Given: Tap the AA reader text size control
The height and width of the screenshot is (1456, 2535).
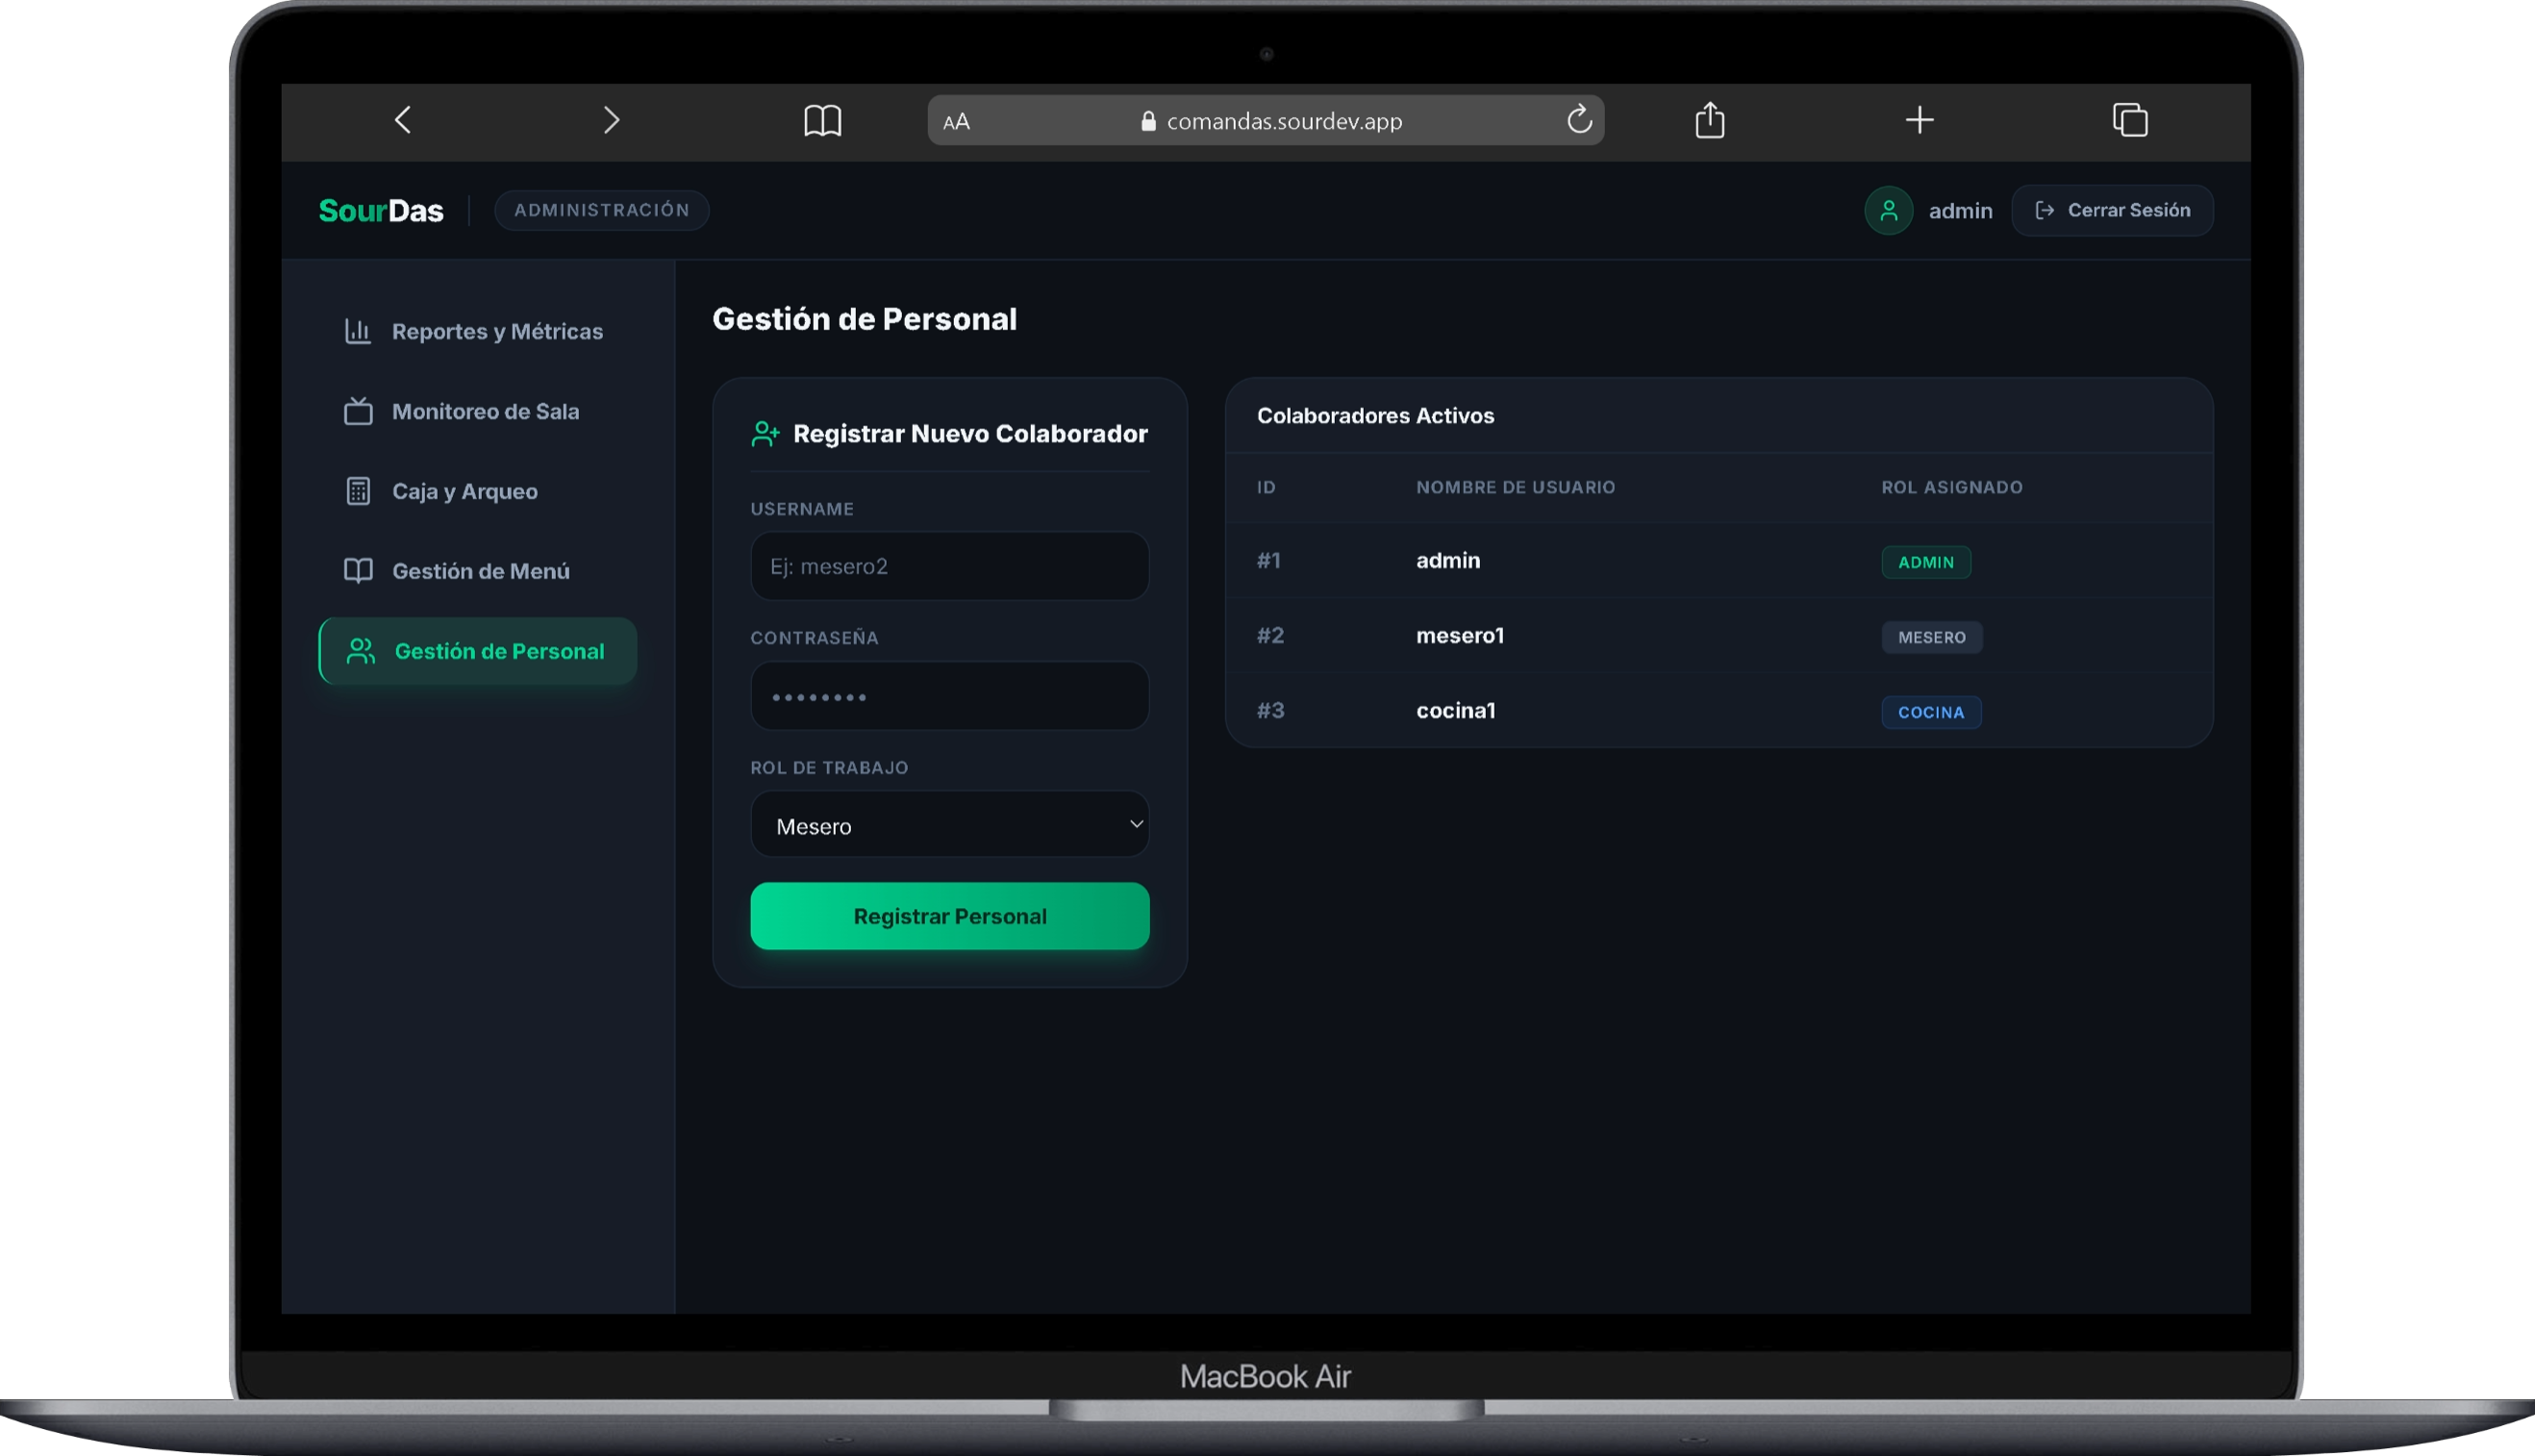Looking at the screenshot, I should pyautogui.click(x=956, y=122).
